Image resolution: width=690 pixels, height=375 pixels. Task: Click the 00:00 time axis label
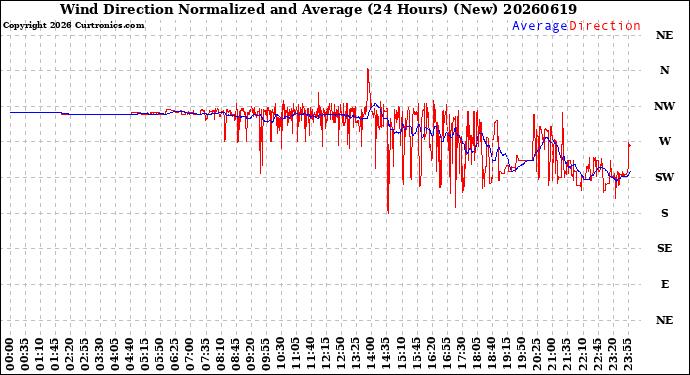10,355
